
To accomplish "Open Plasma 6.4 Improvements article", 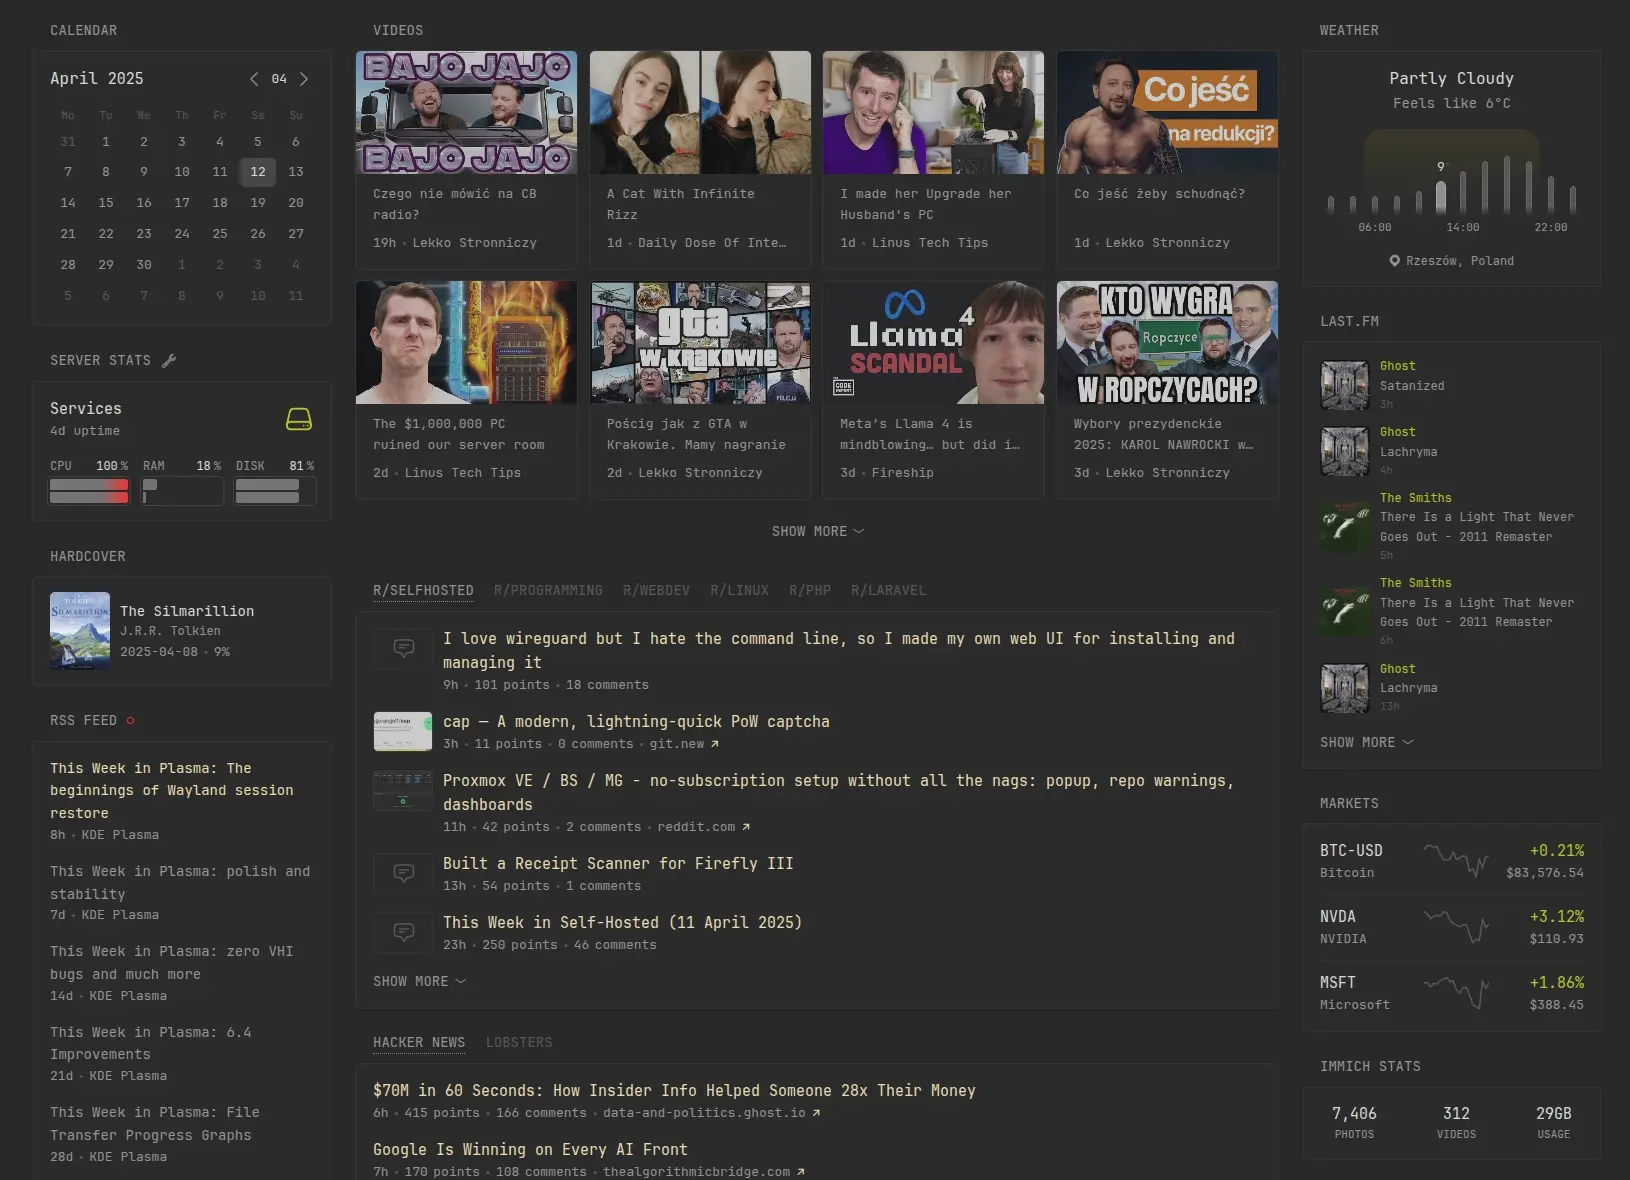I will point(150,1043).
